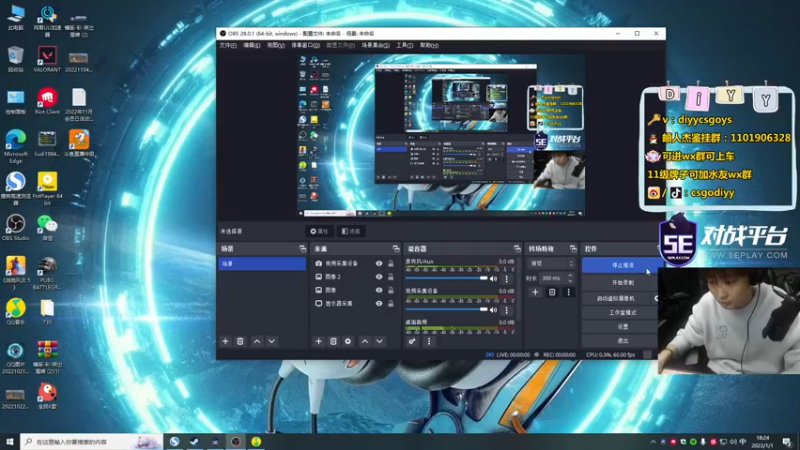Open mixer panel three-dot menu at bottom

(x=429, y=341)
